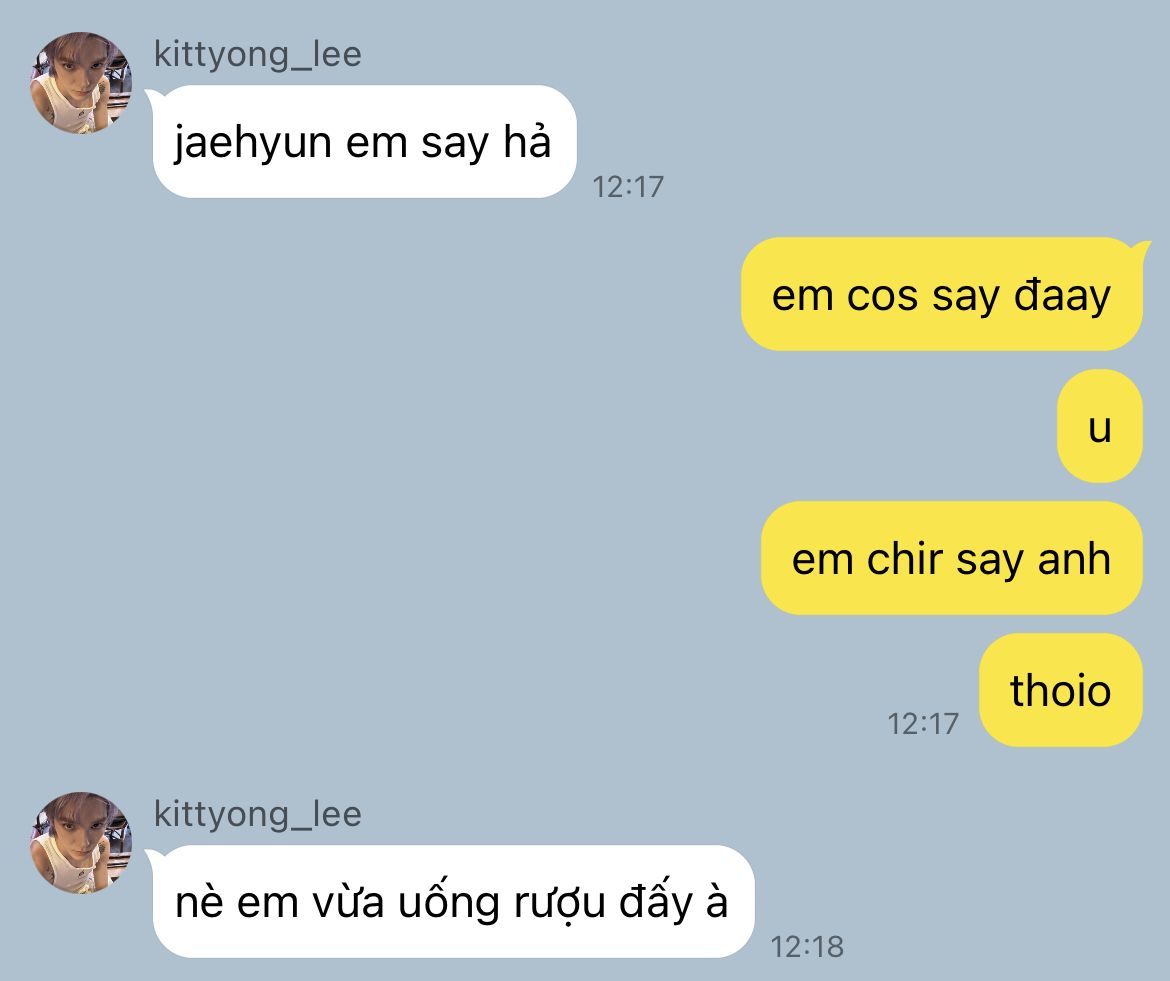Click the 12:17 timestamp beside the first message
Image resolution: width=1170 pixels, height=981 pixels.
click(628, 187)
